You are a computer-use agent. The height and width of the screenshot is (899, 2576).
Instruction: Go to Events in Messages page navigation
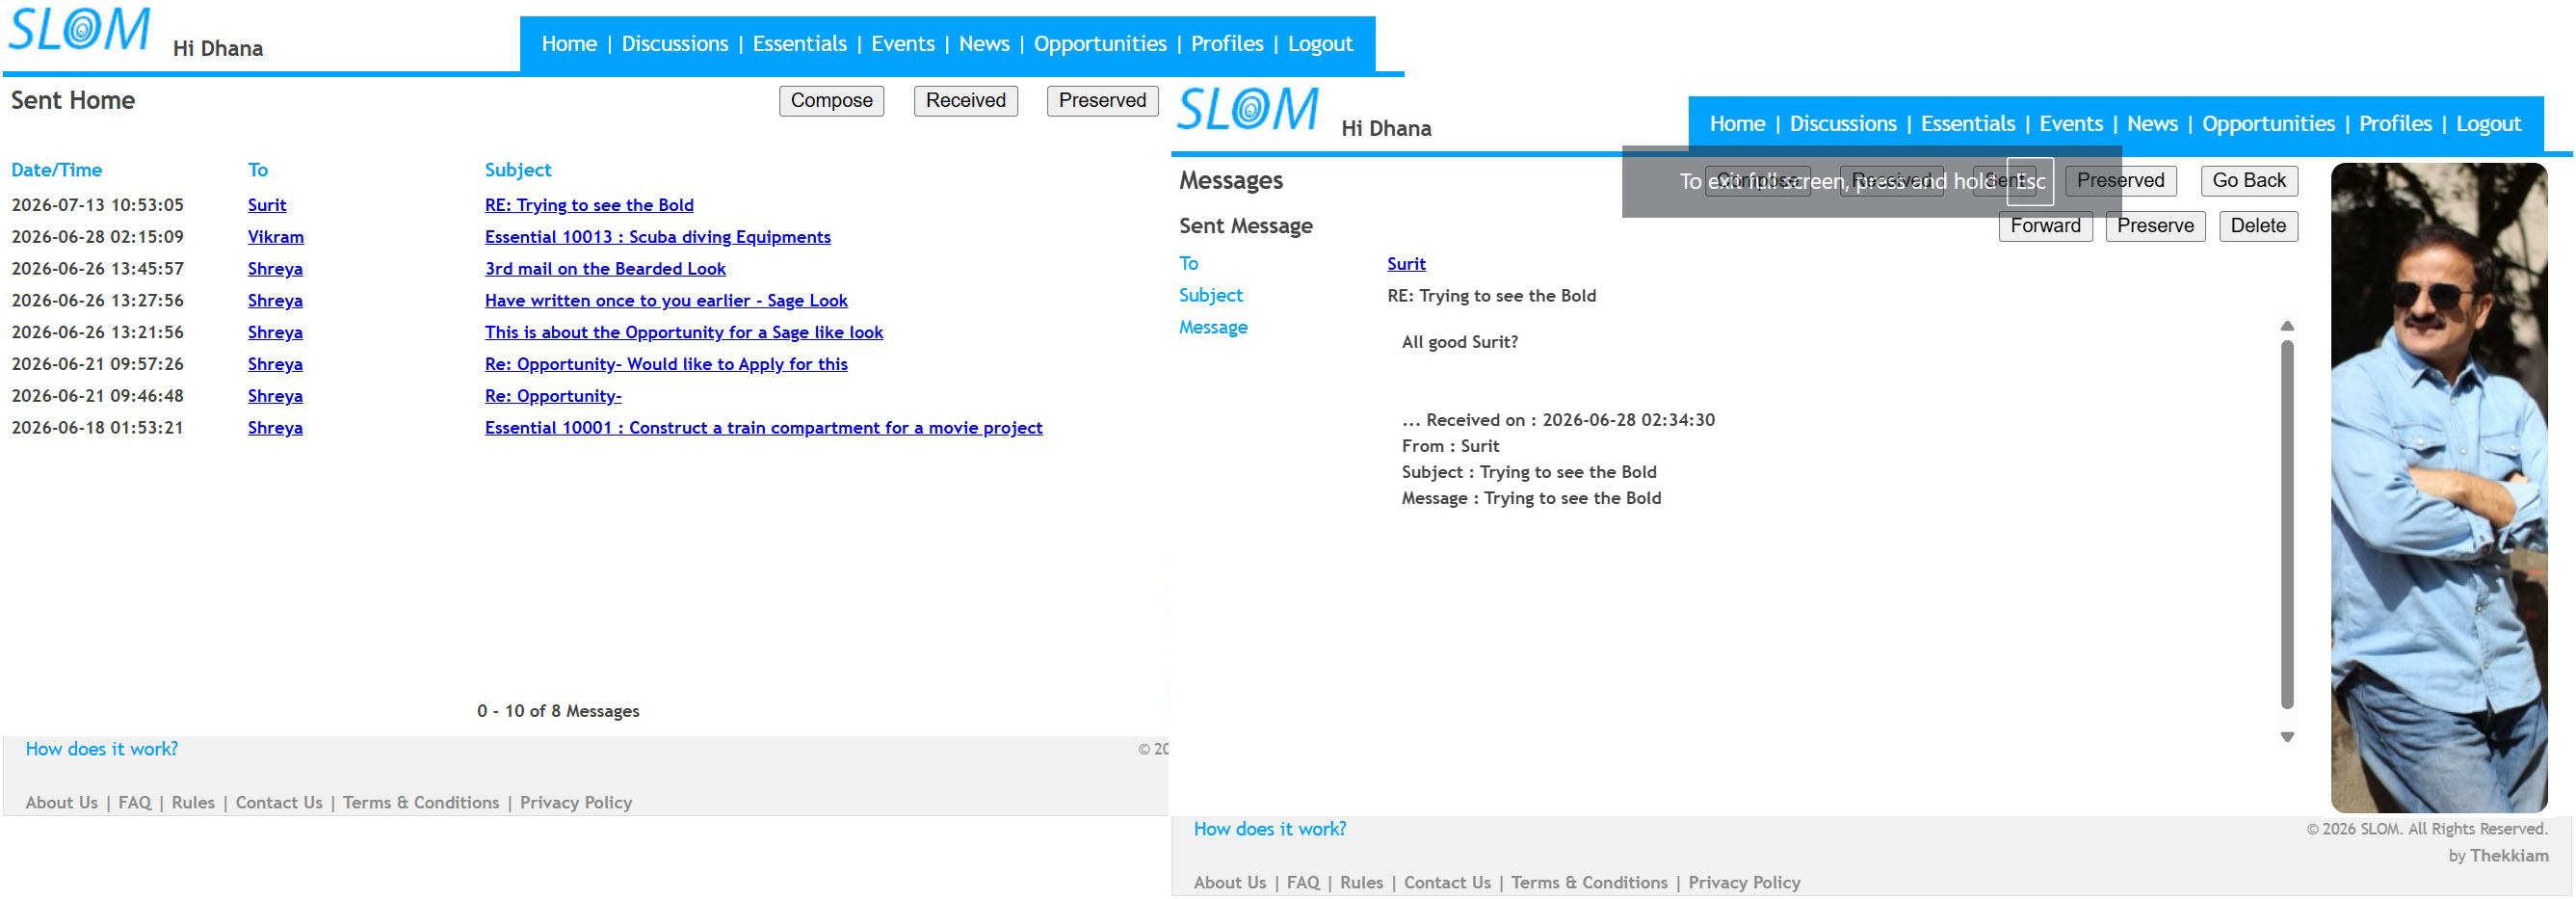[2071, 124]
